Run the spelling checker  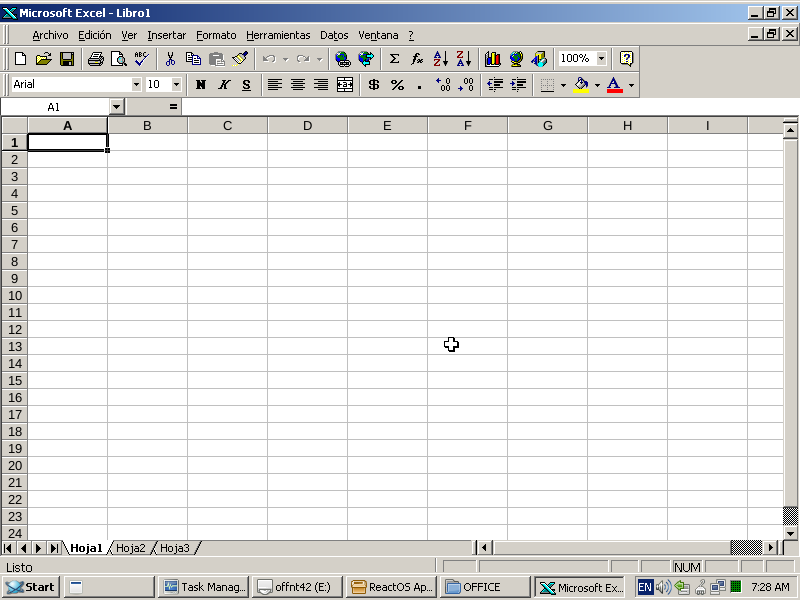tap(141, 59)
